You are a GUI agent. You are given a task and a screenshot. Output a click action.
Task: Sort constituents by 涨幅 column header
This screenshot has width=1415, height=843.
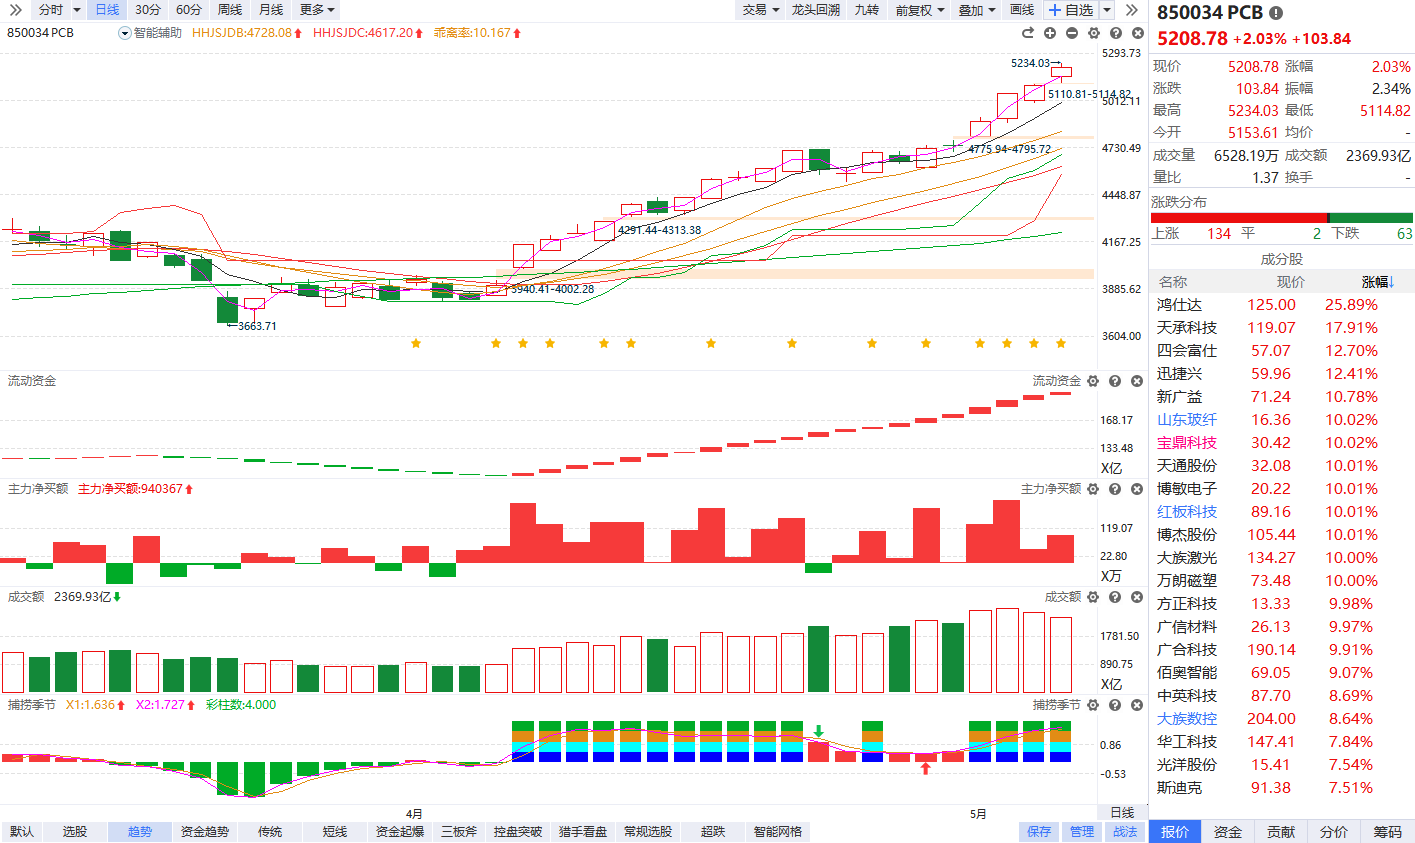(x=1378, y=282)
